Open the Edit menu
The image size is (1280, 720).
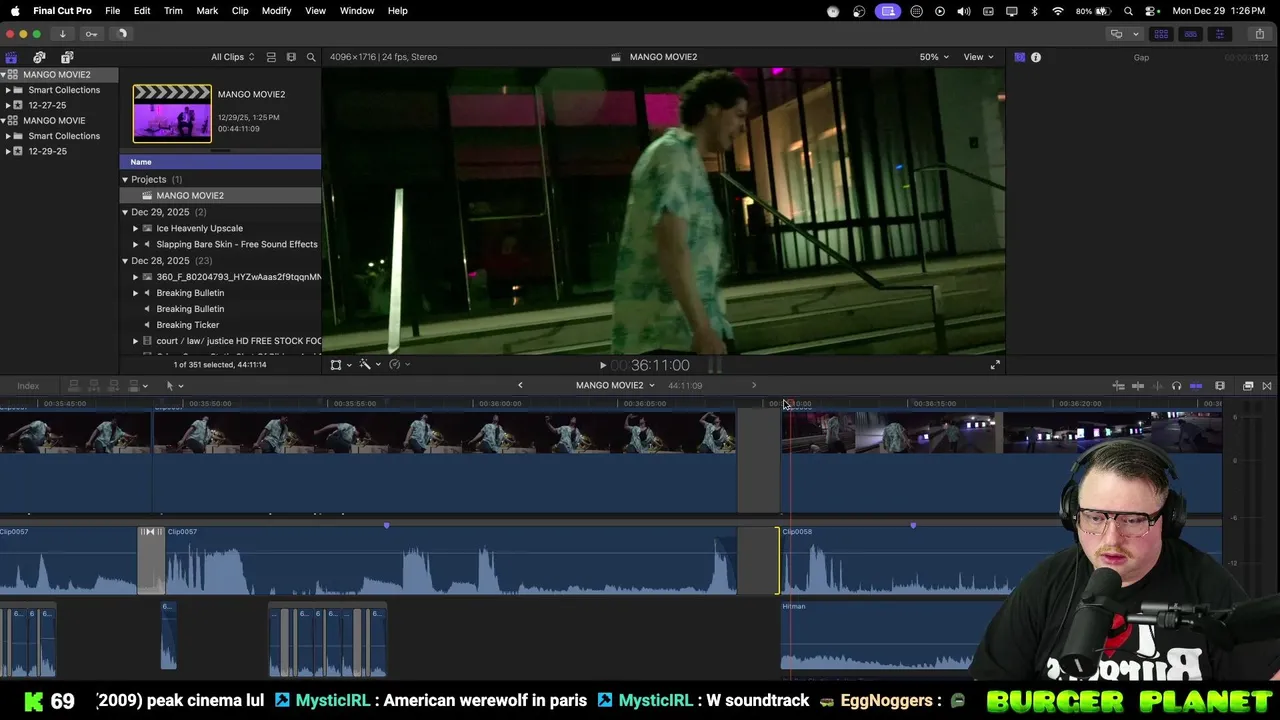142,10
